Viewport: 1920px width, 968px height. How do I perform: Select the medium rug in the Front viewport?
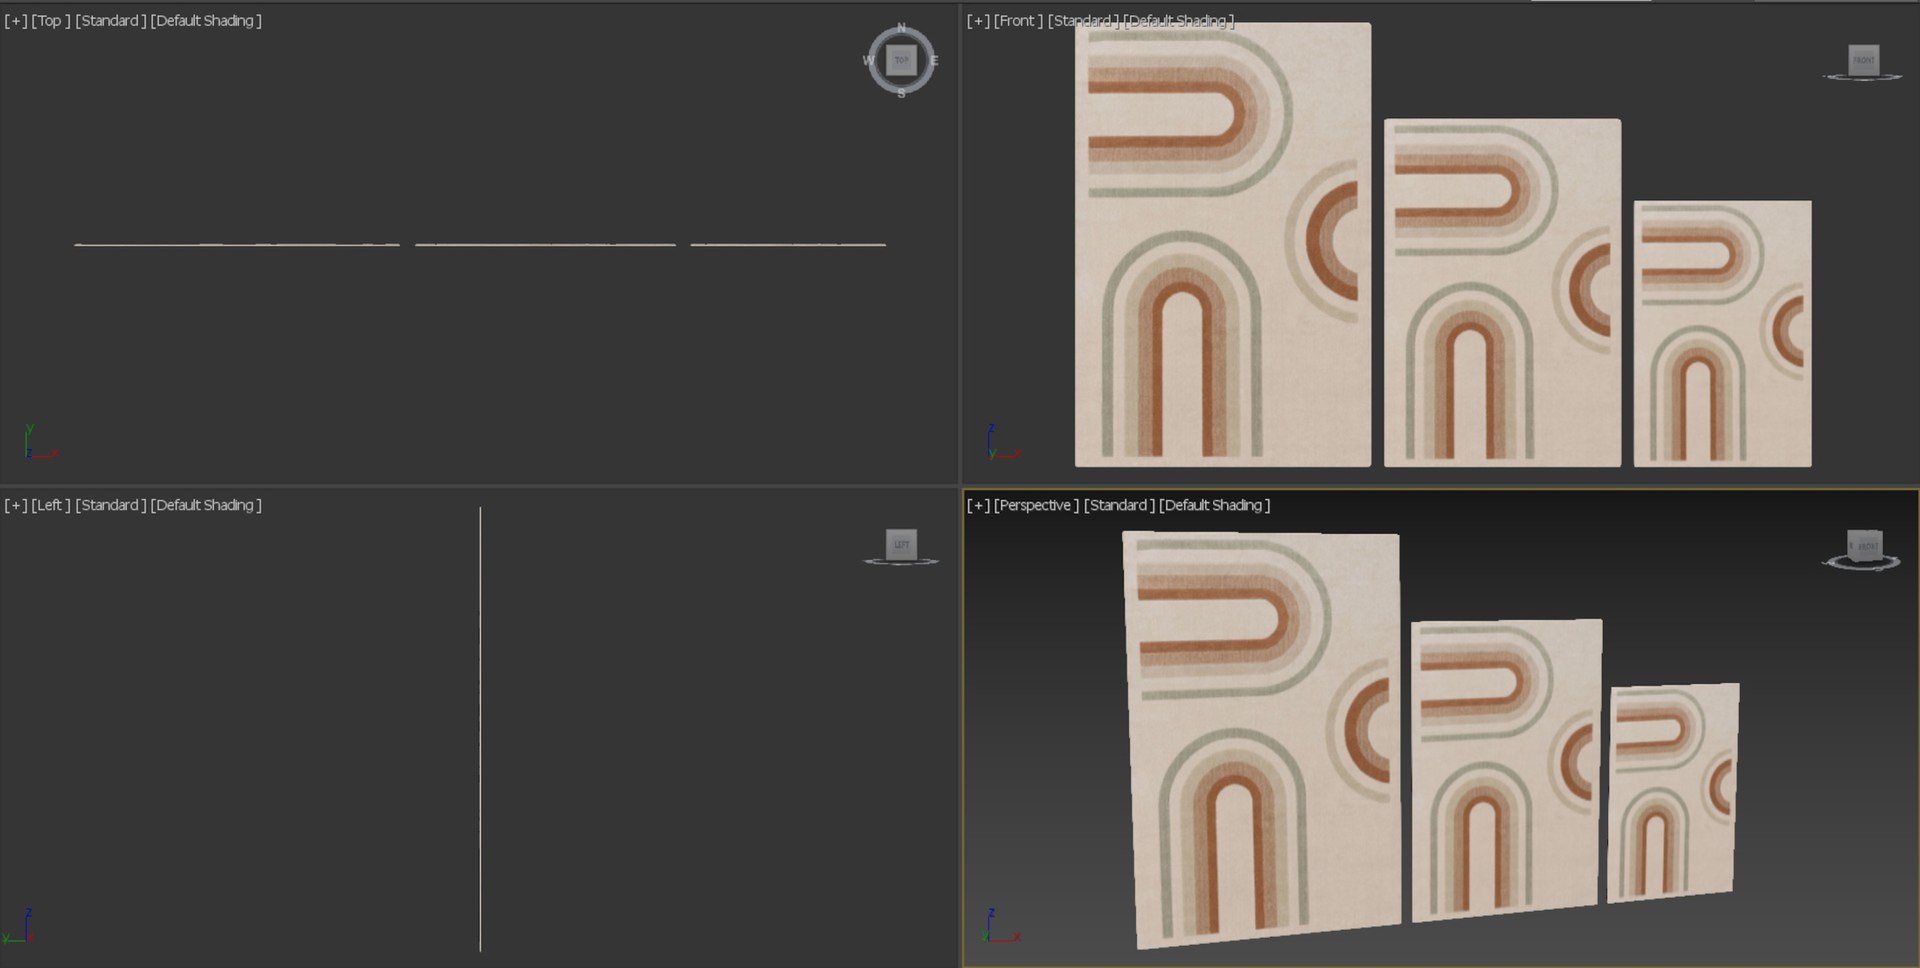[1502, 293]
